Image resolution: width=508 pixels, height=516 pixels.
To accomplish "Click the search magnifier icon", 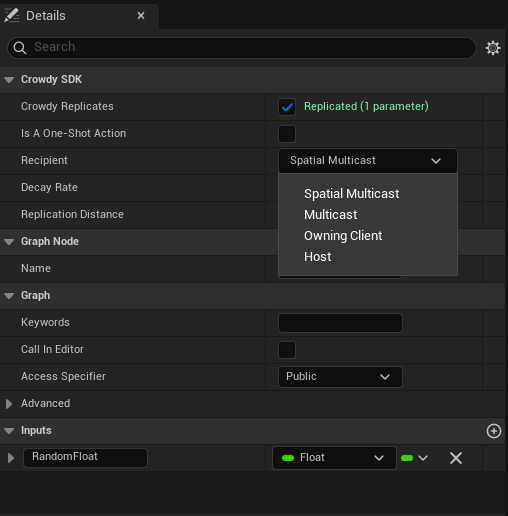I will (20, 48).
